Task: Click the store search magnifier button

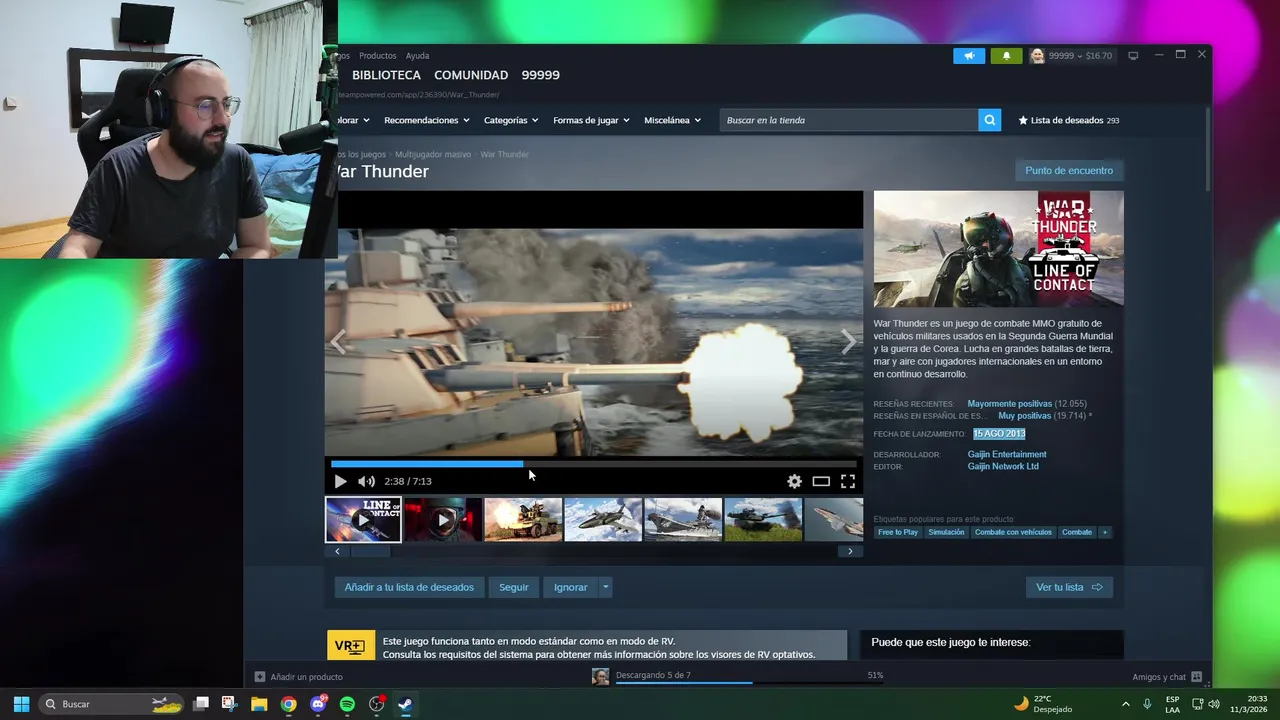Action: pyautogui.click(x=990, y=120)
